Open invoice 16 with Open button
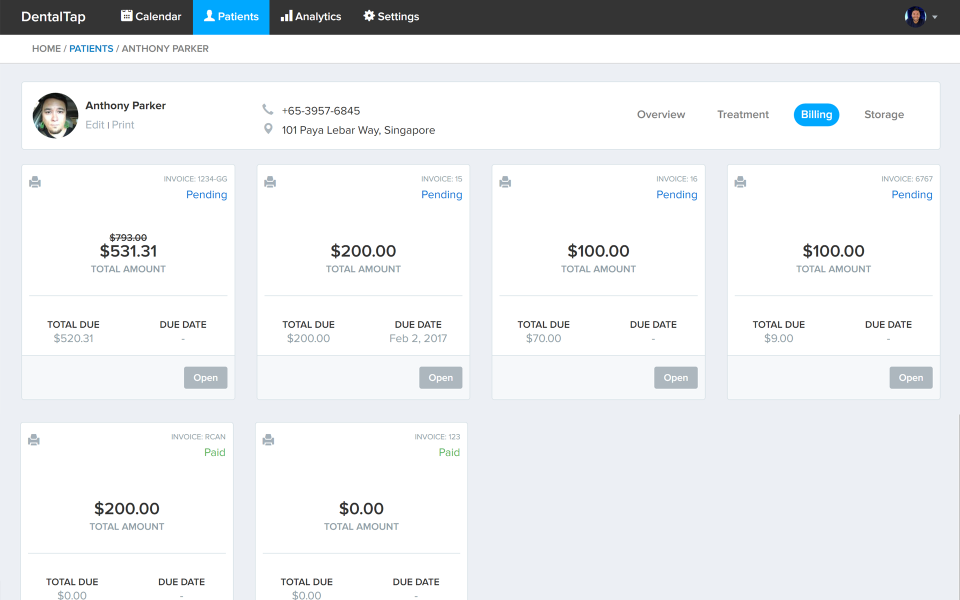The height and width of the screenshot is (600, 960). pos(676,378)
